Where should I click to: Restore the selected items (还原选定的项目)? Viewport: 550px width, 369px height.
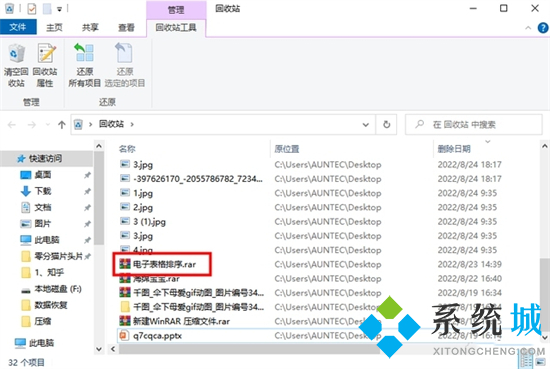coord(125,66)
